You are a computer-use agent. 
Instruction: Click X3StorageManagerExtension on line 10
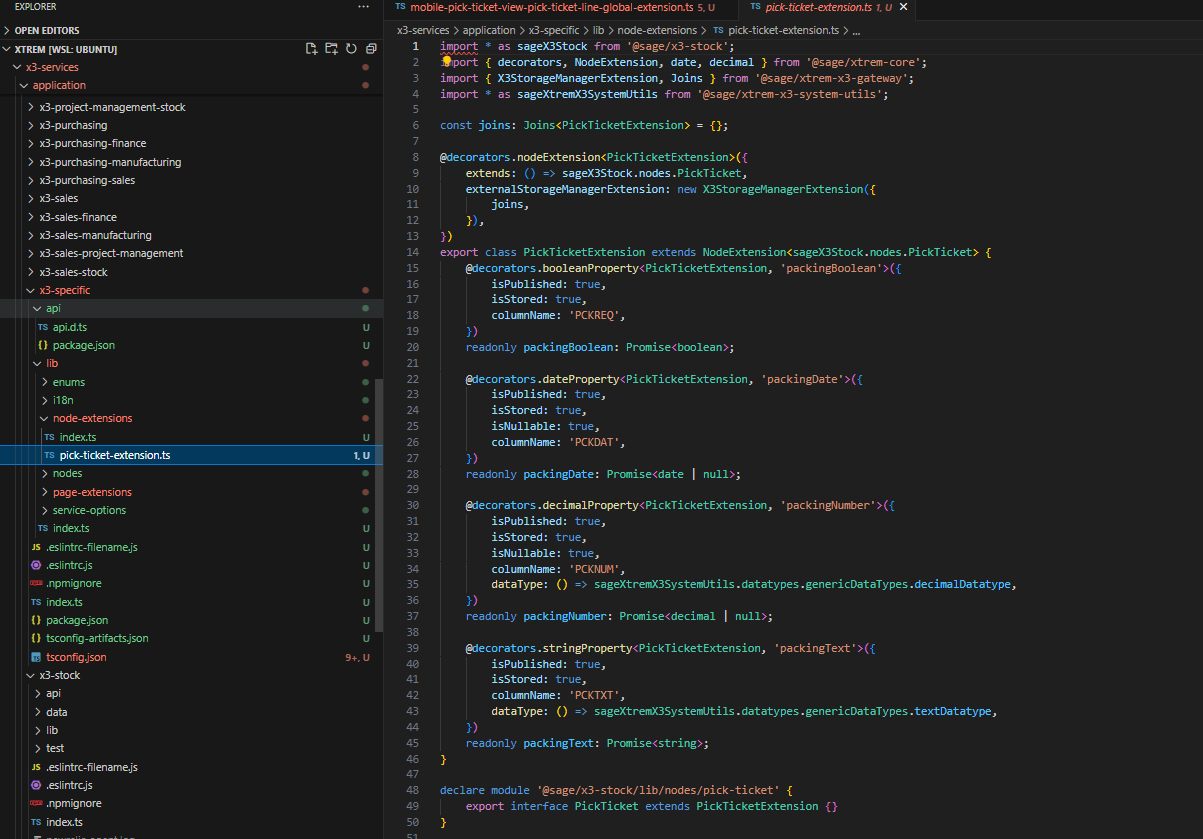tap(781, 189)
